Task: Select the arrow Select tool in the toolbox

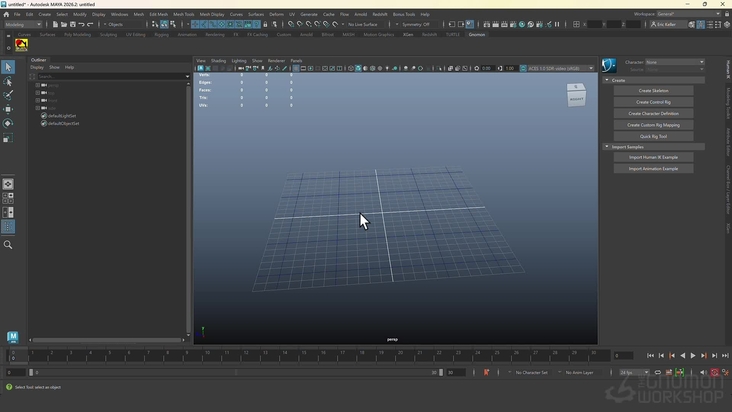Action: pos(8,67)
